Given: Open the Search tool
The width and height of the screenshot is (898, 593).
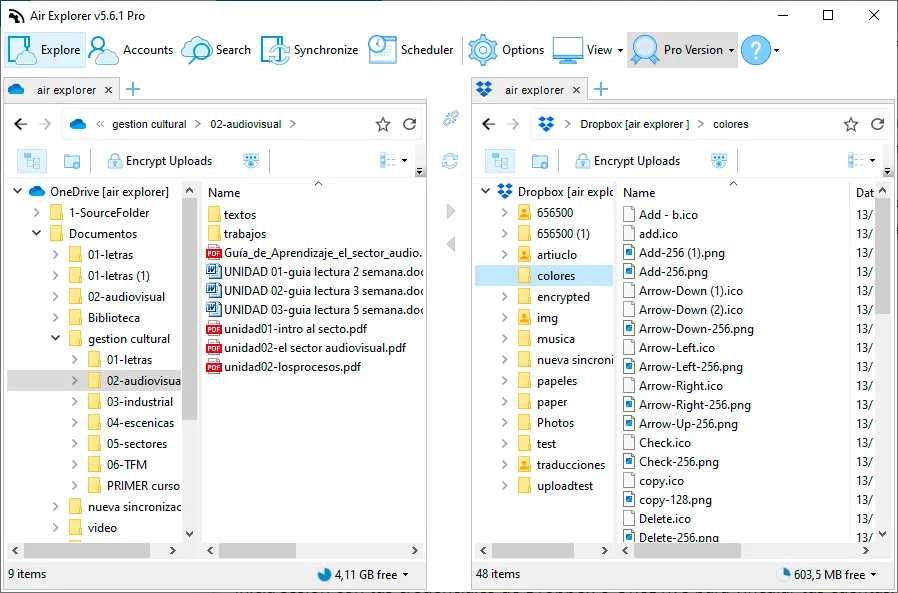Looking at the screenshot, I should pos(216,50).
